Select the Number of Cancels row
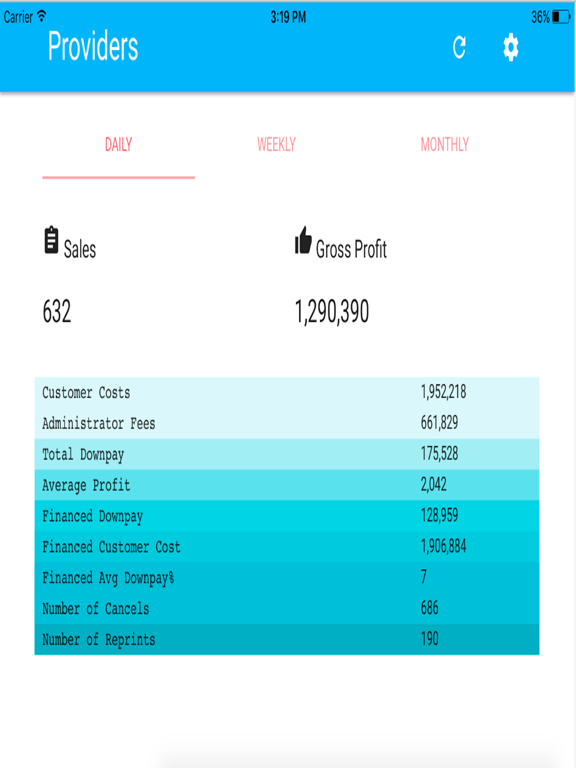The height and width of the screenshot is (768, 576). click(x=287, y=608)
